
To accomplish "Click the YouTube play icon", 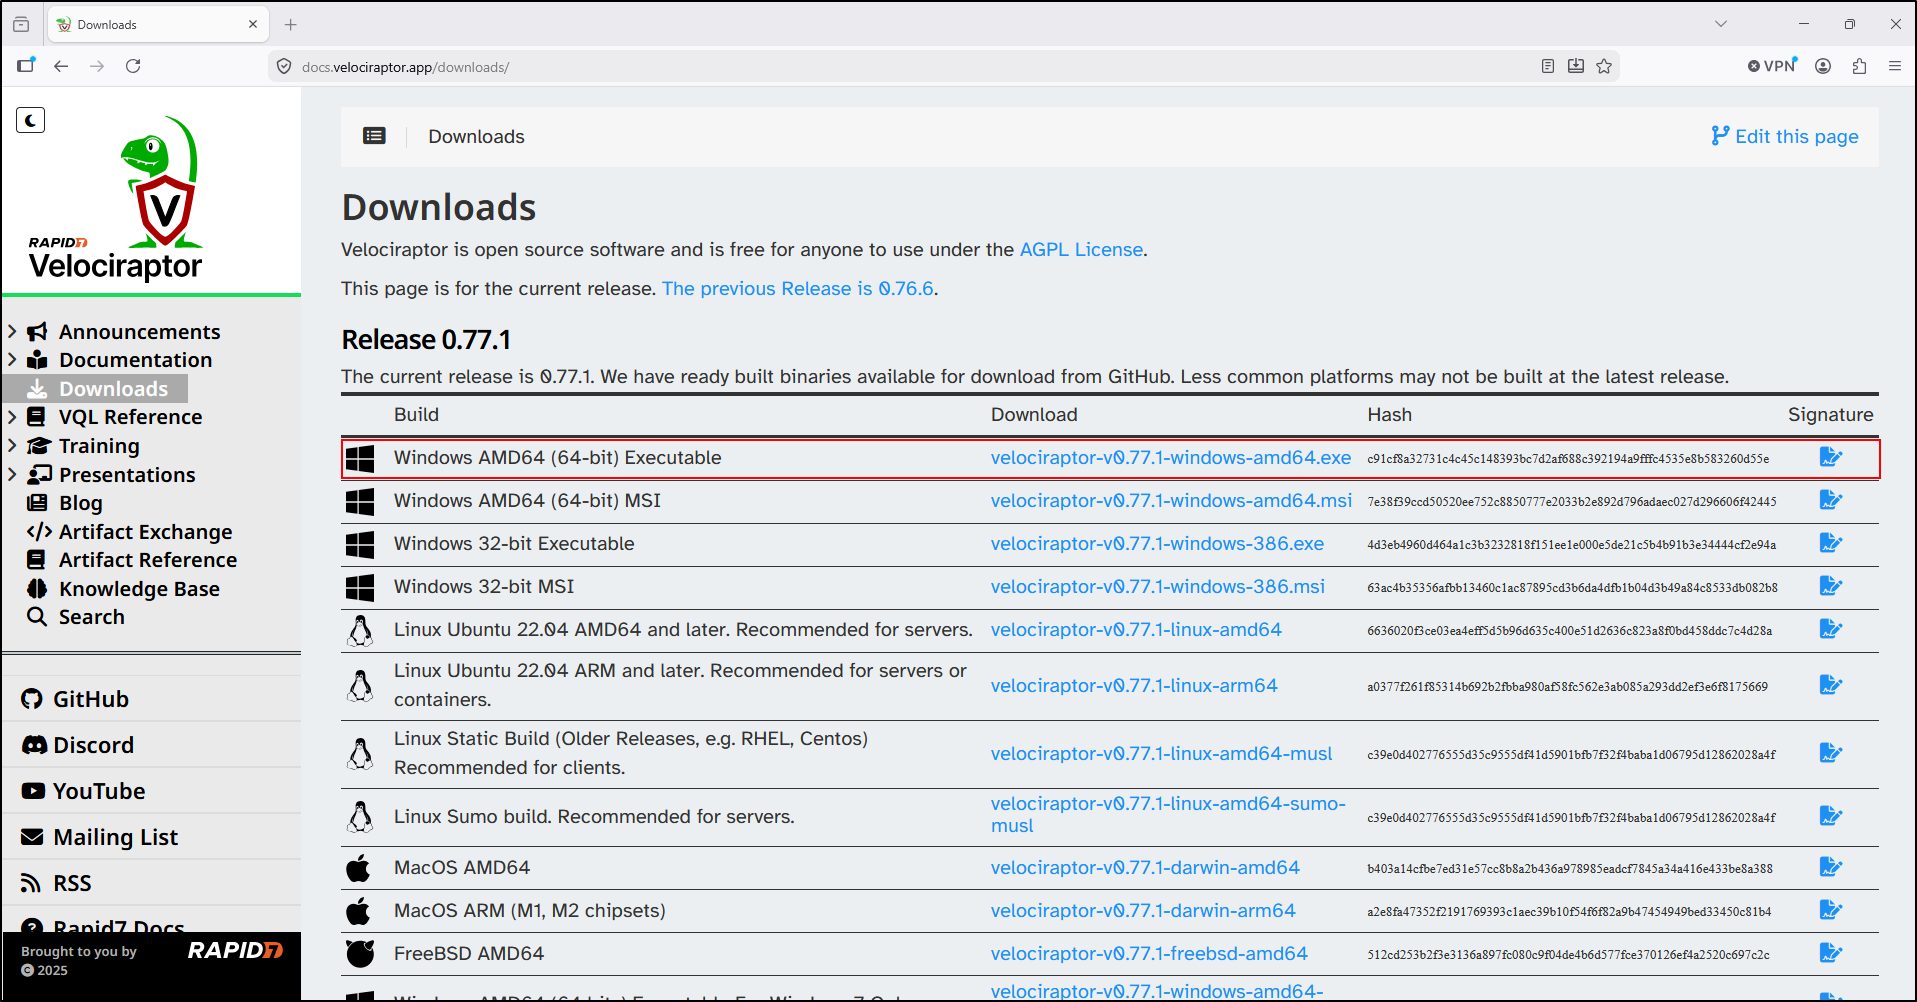I will [x=33, y=791].
